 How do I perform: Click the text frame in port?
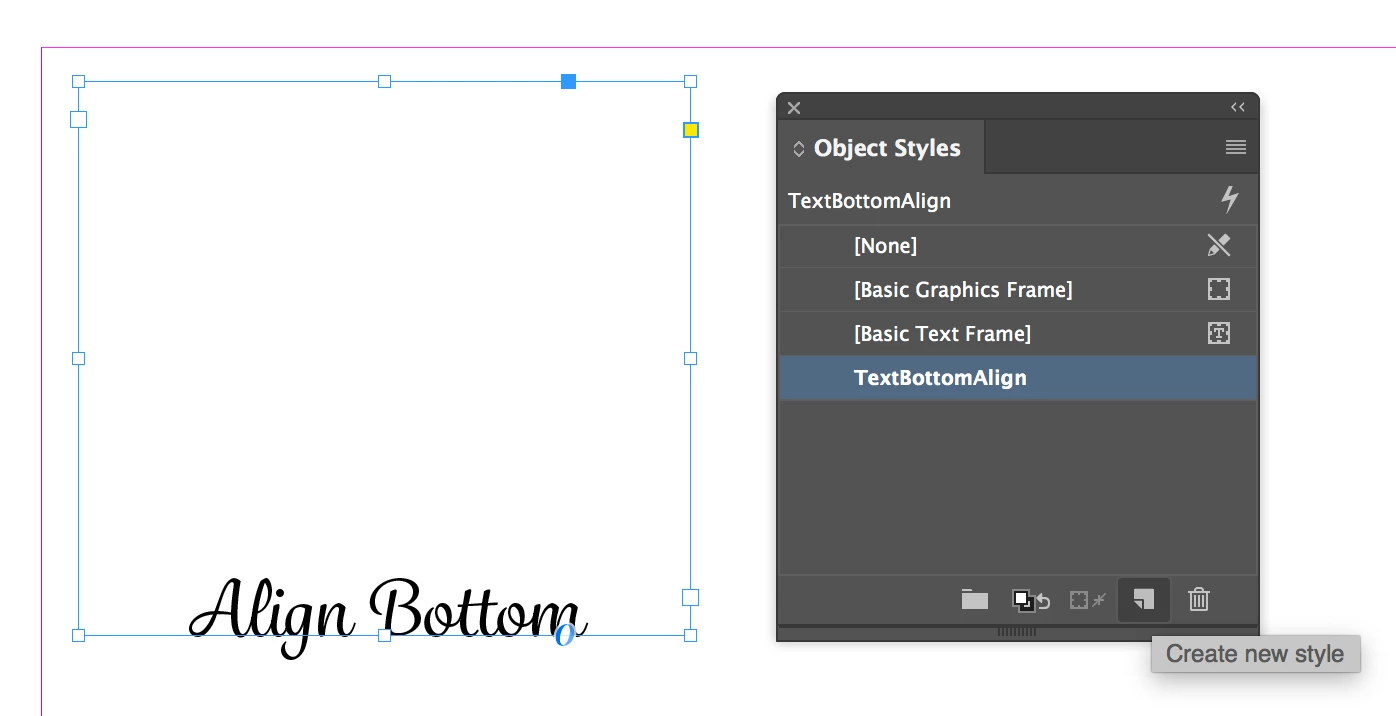tap(78, 119)
